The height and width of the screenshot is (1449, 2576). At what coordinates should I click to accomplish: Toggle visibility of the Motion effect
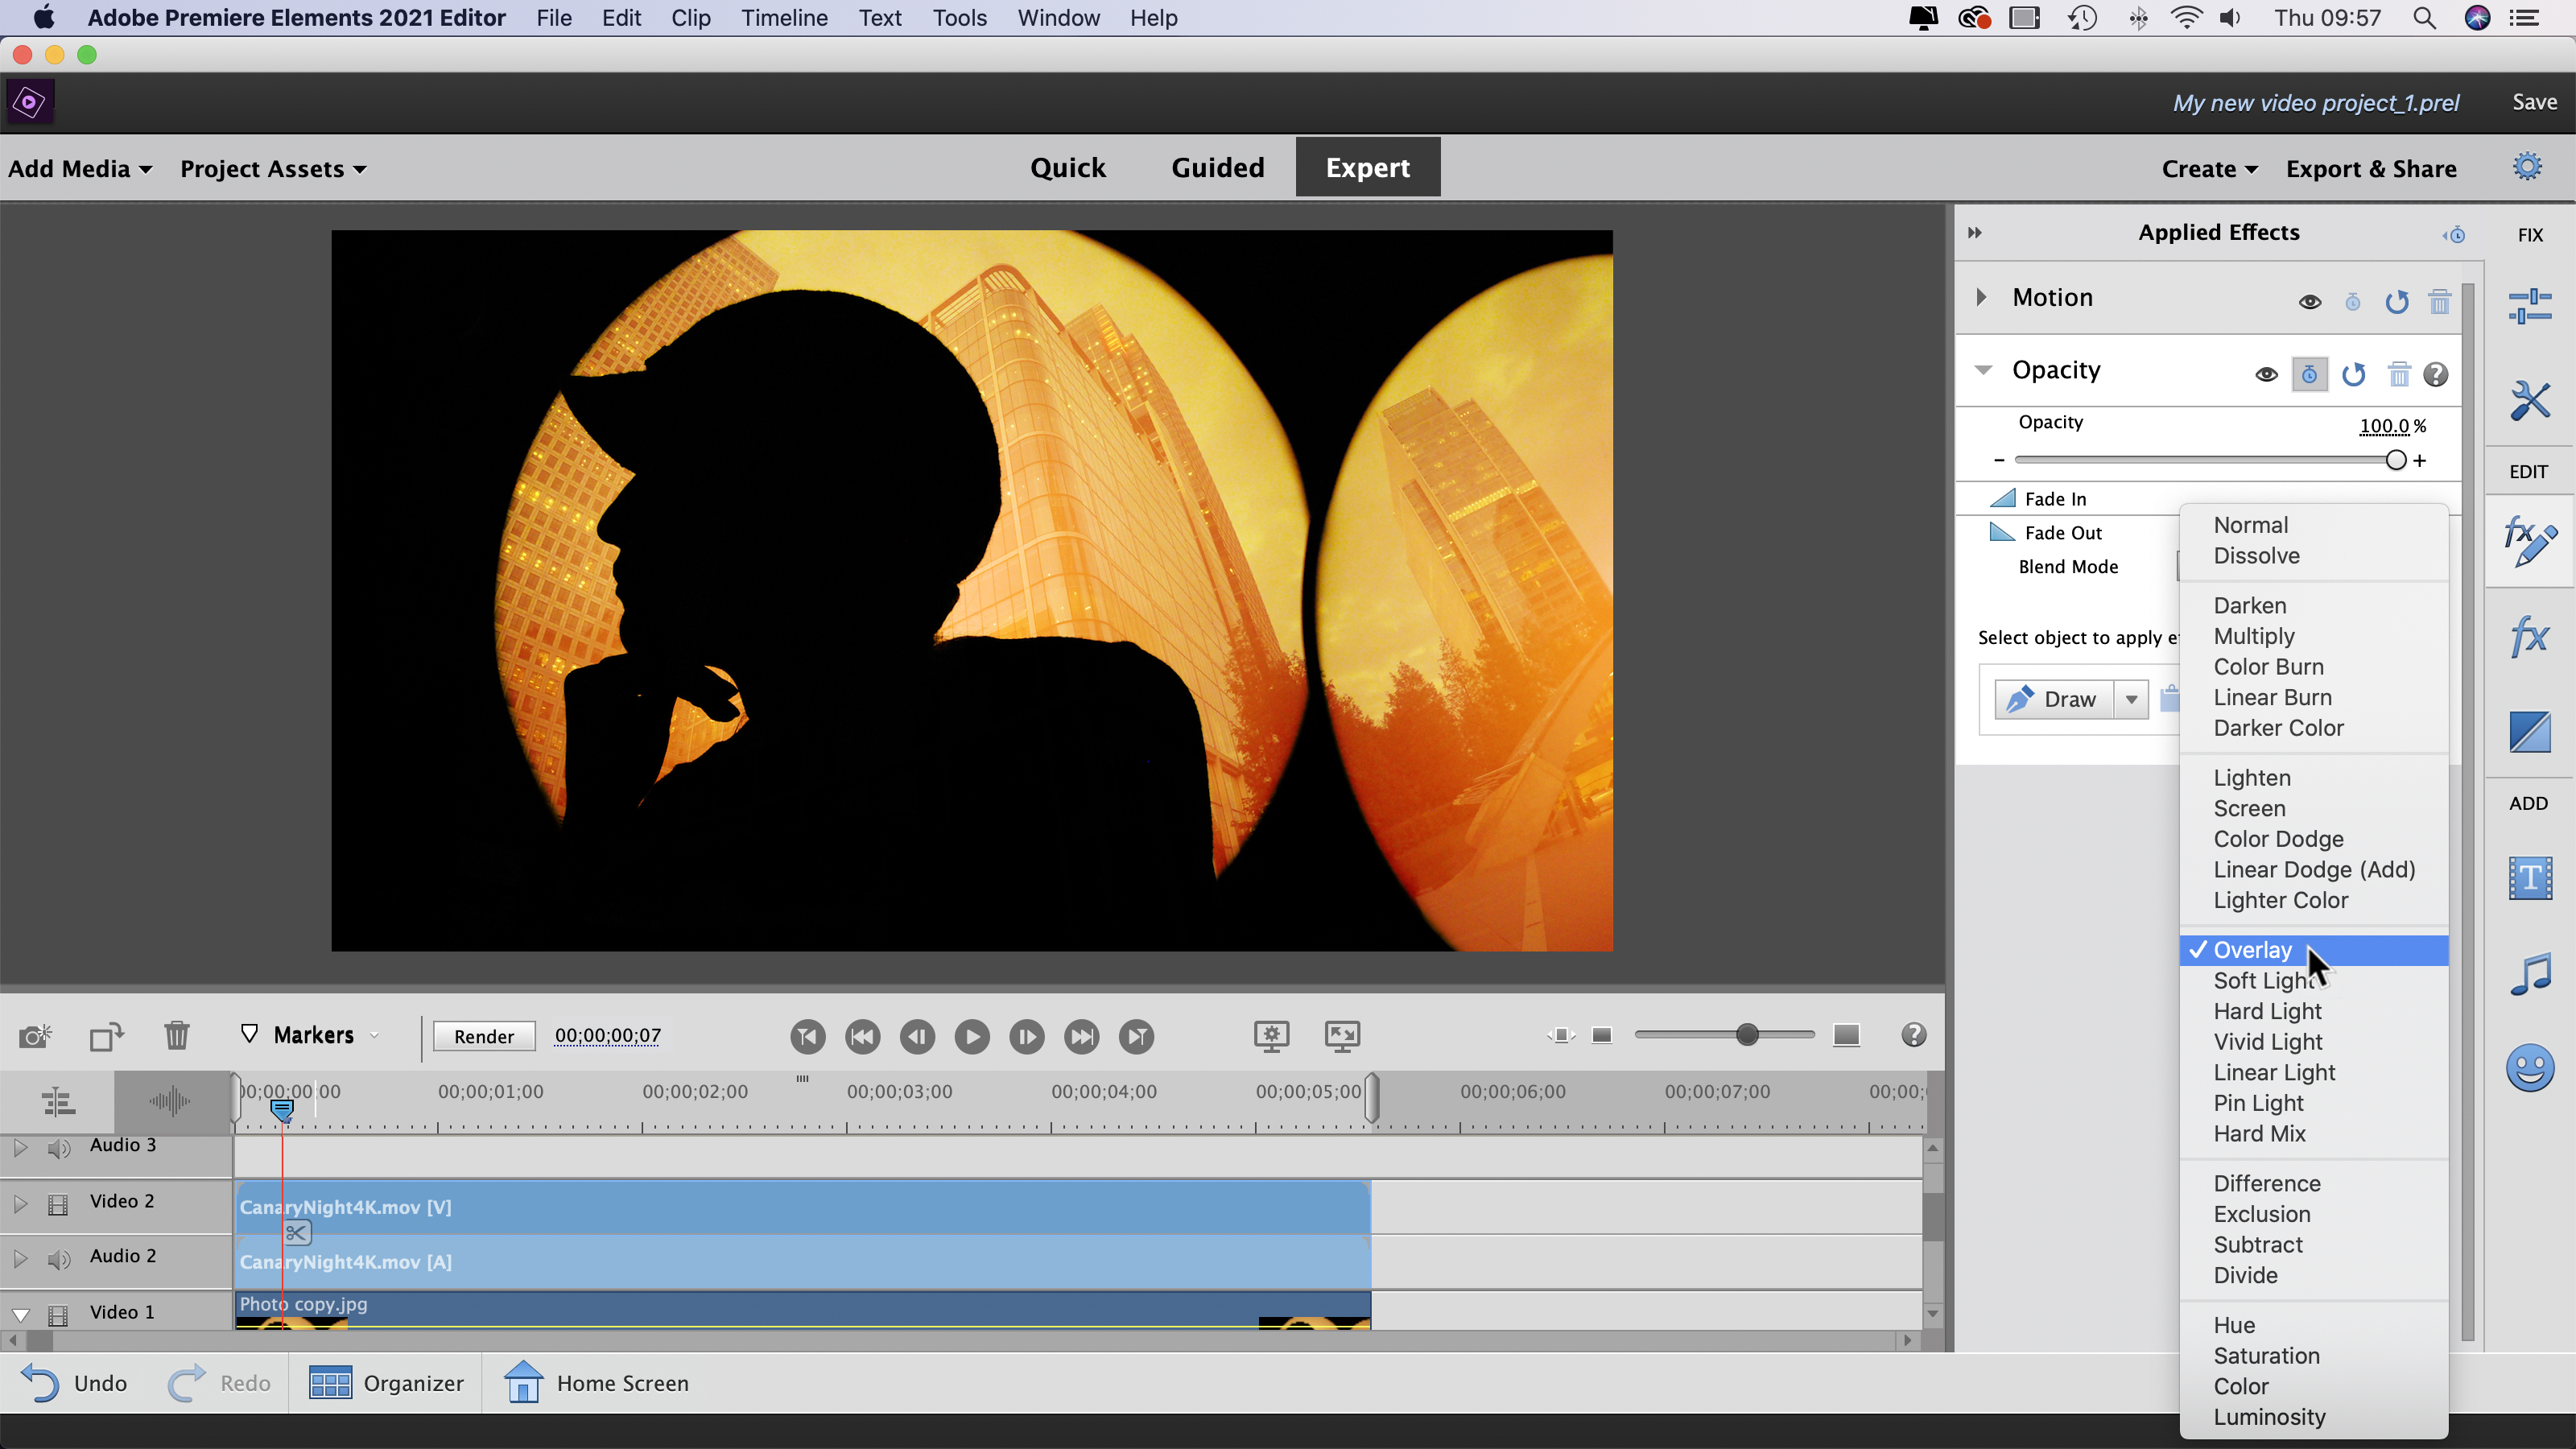pos(2310,302)
